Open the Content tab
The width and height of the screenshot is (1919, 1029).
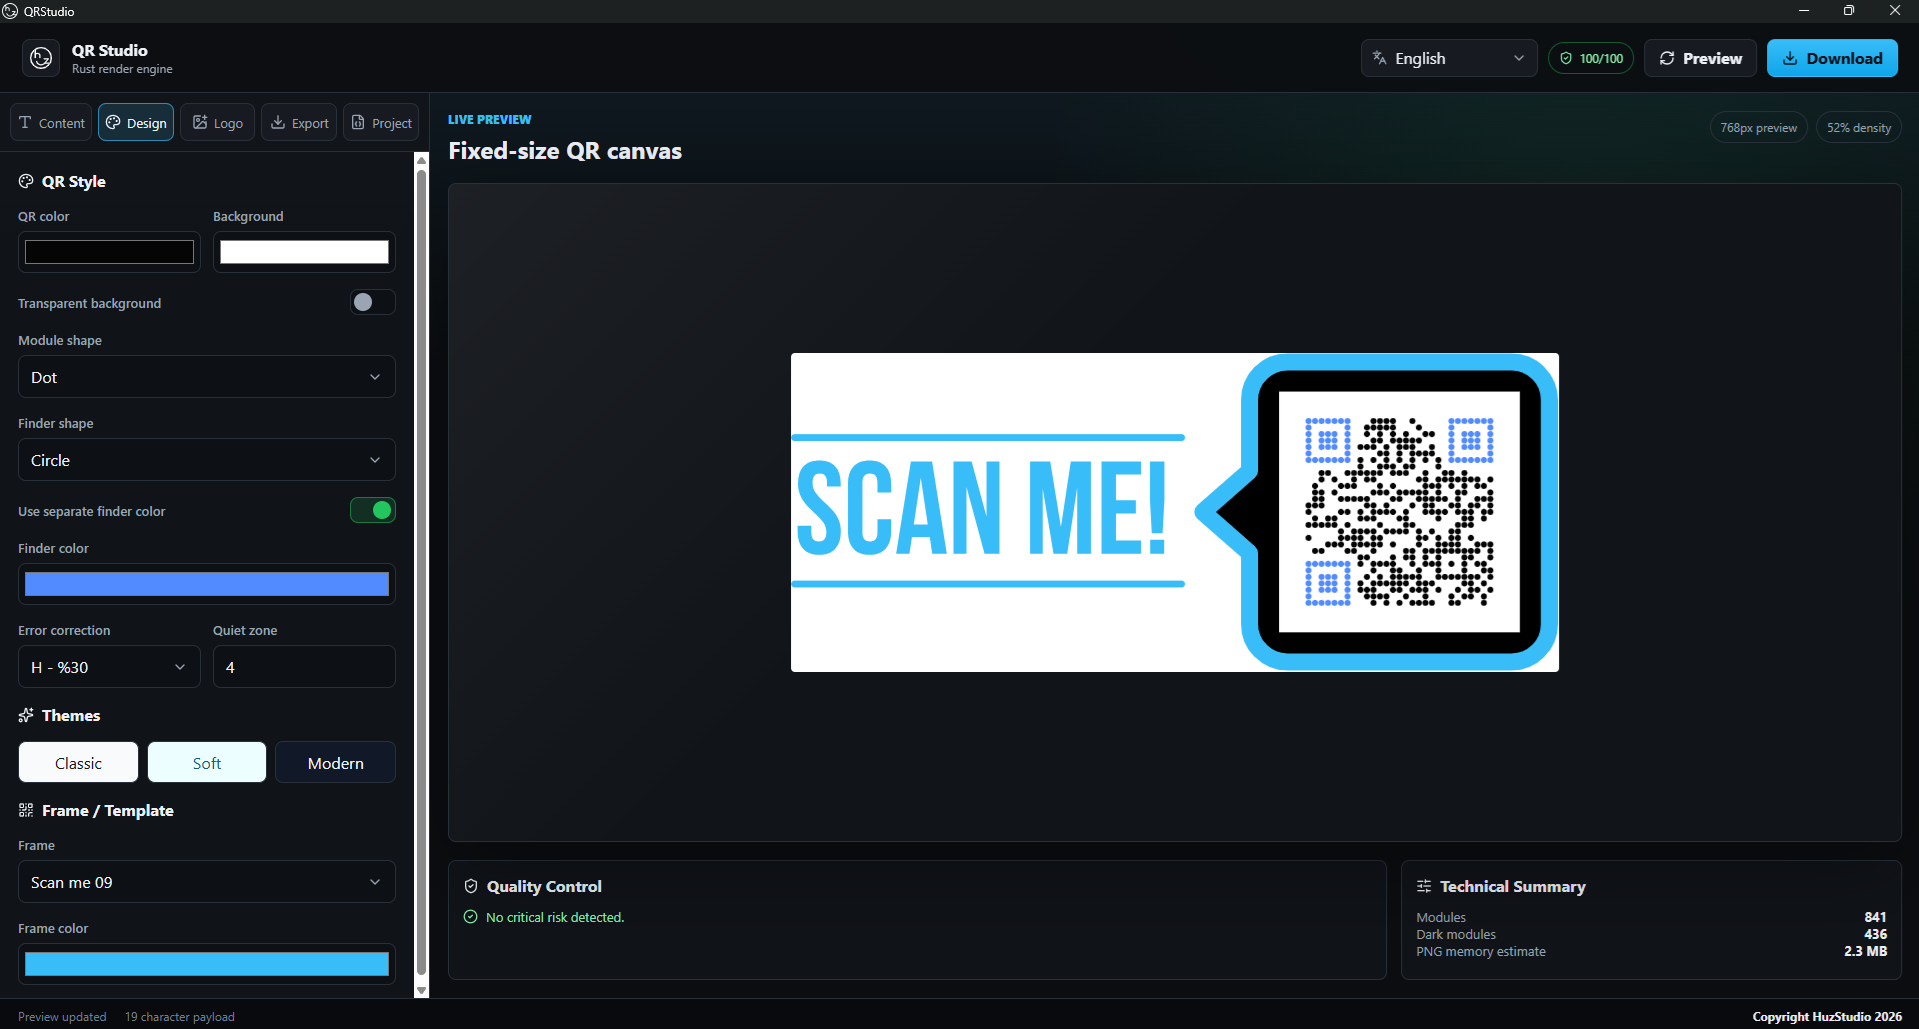[x=51, y=122]
